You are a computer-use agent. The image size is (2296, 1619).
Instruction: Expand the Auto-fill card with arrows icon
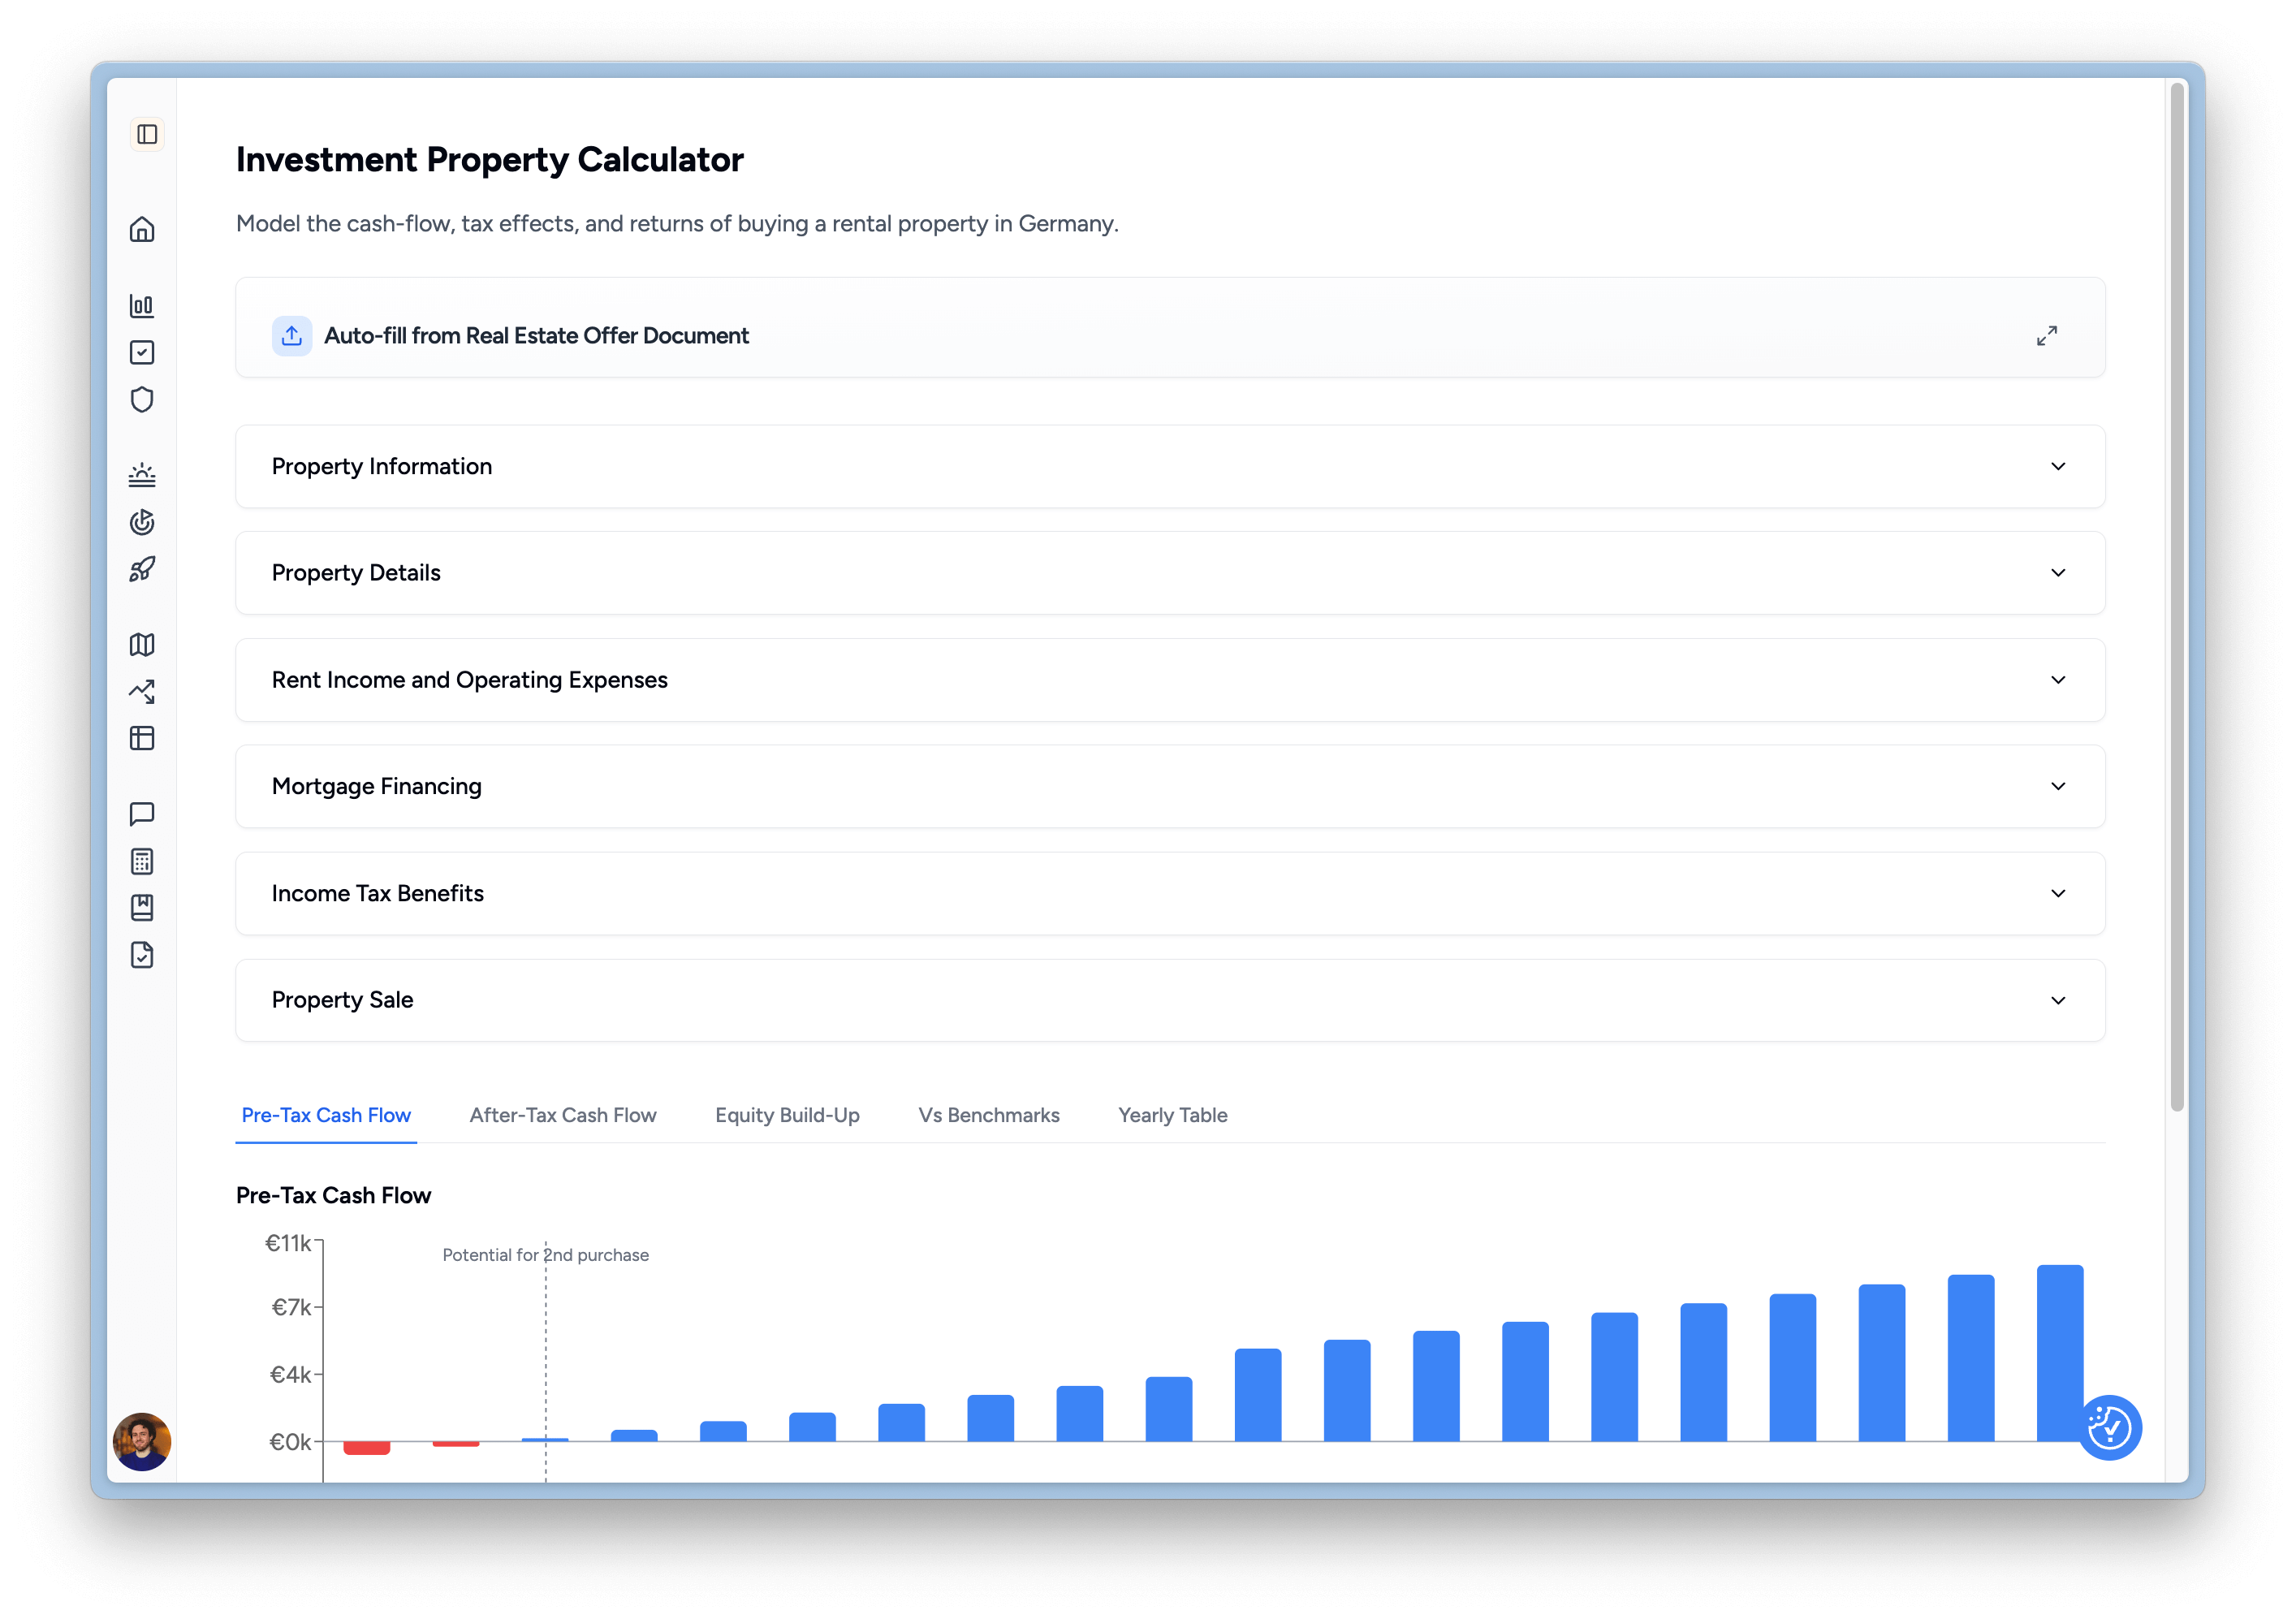pyautogui.click(x=2047, y=336)
